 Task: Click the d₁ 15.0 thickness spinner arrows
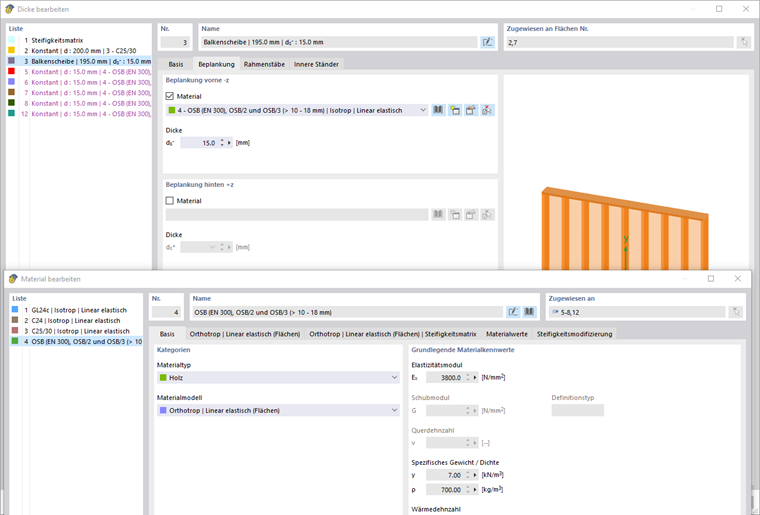[222, 142]
